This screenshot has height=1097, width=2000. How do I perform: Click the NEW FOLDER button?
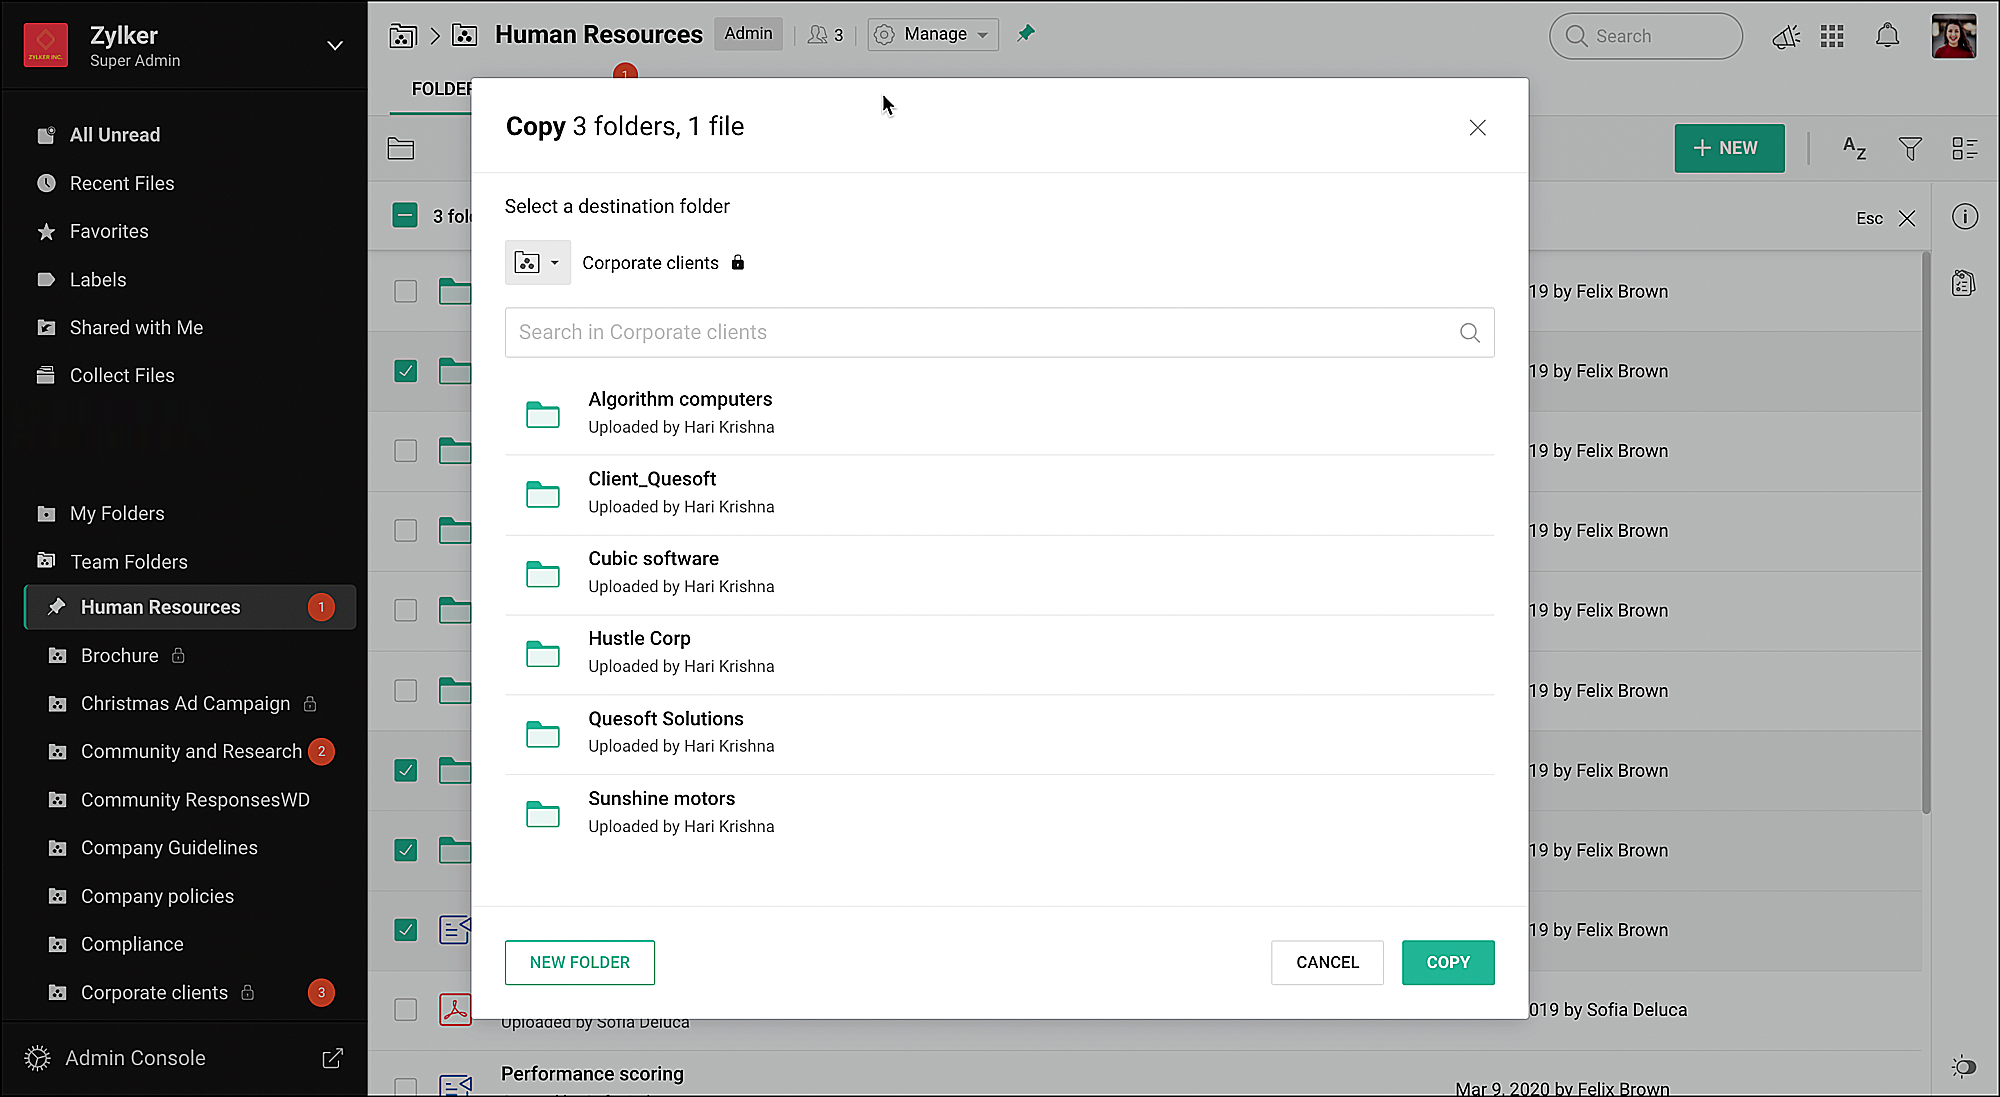coord(579,962)
